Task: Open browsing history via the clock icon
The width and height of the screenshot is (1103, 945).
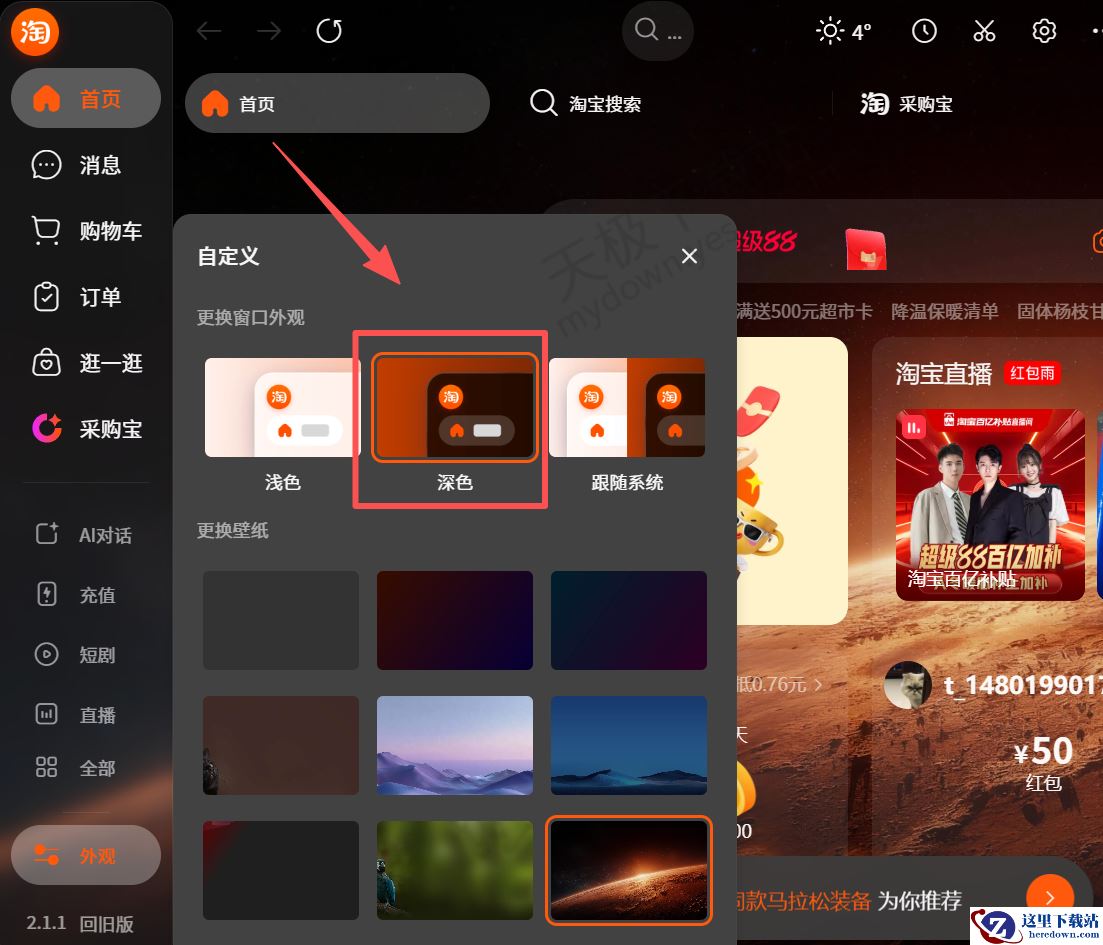Action: click(923, 31)
